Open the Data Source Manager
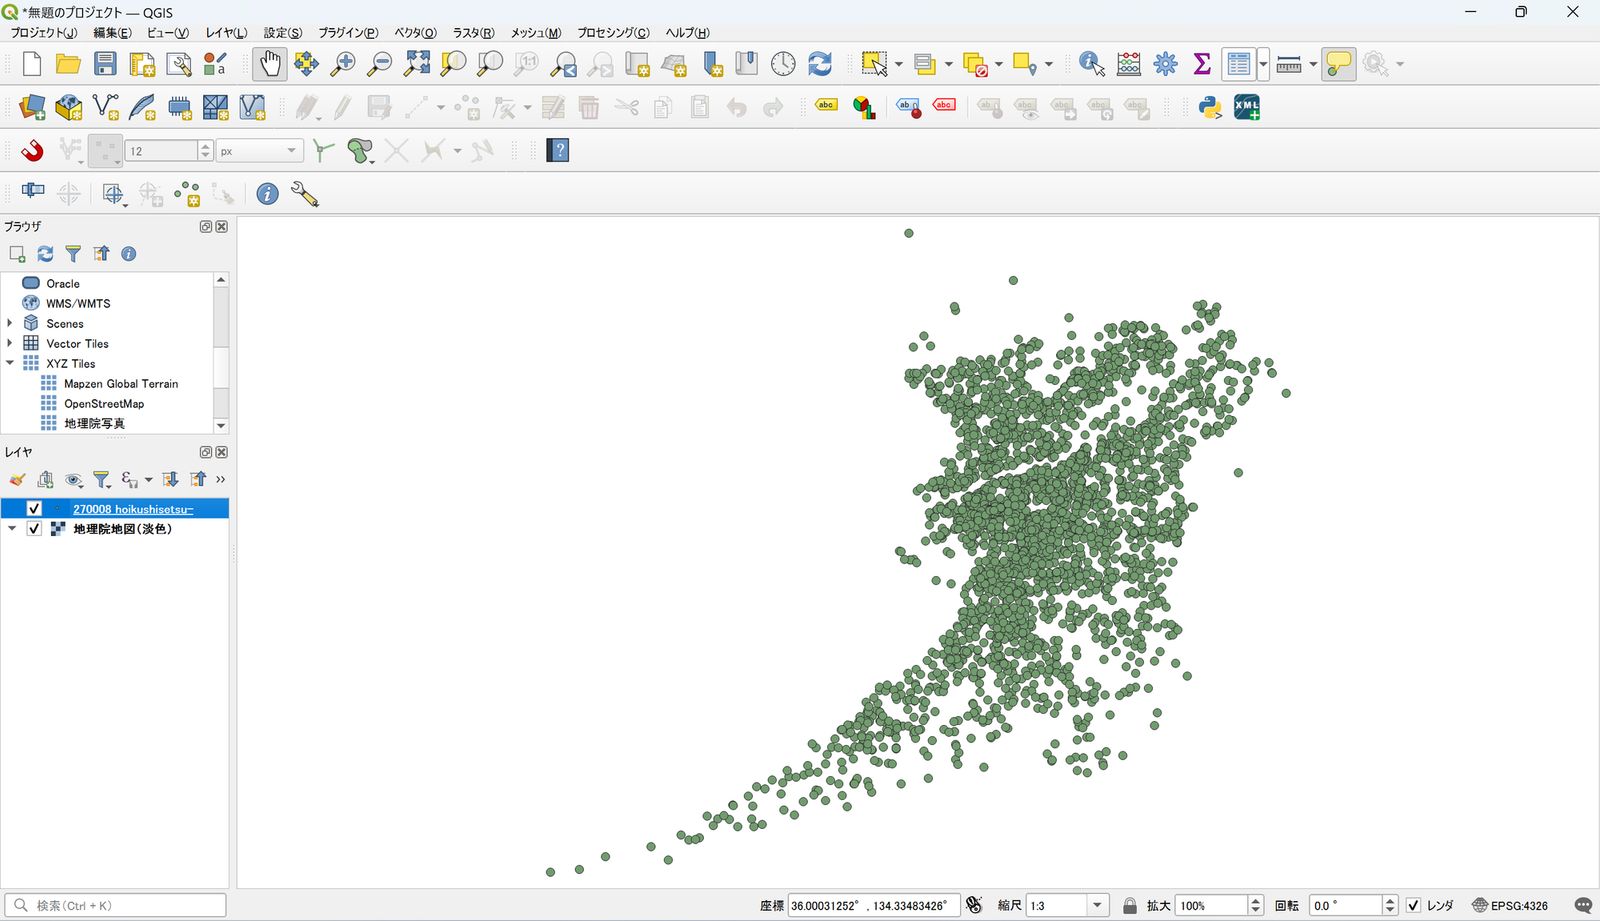 (x=32, y=107)
